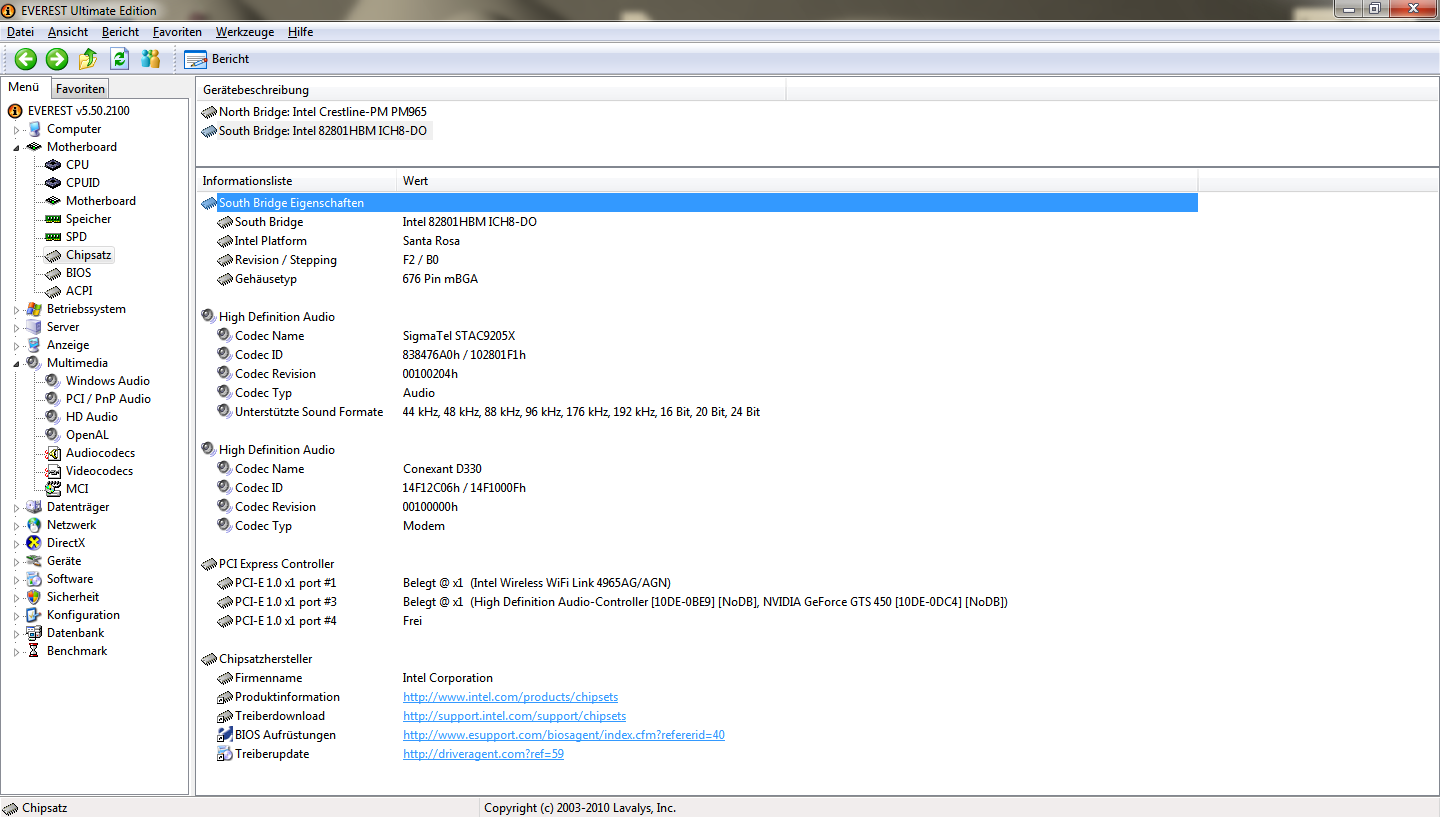Refresh the page using the Refresh toolbar icon
The height and width of the screenshot is (818, 1440).
[x=120, y=59]
